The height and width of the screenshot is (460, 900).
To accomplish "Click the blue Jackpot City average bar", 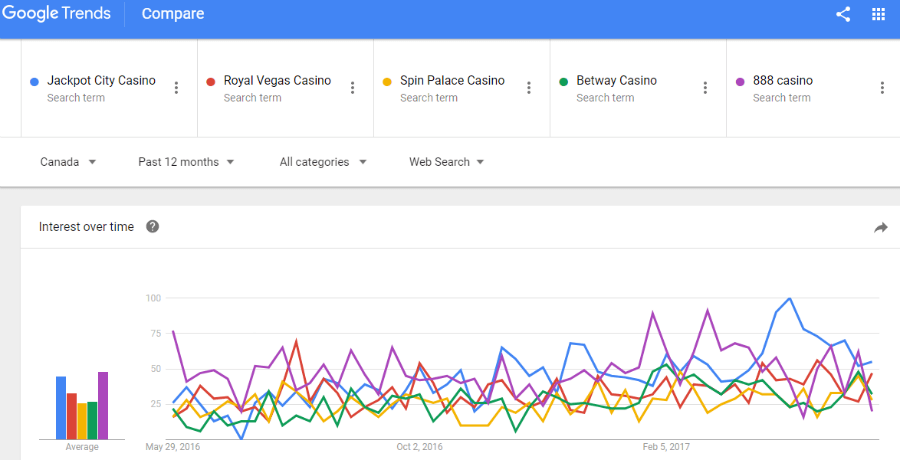I will (61, 408).
